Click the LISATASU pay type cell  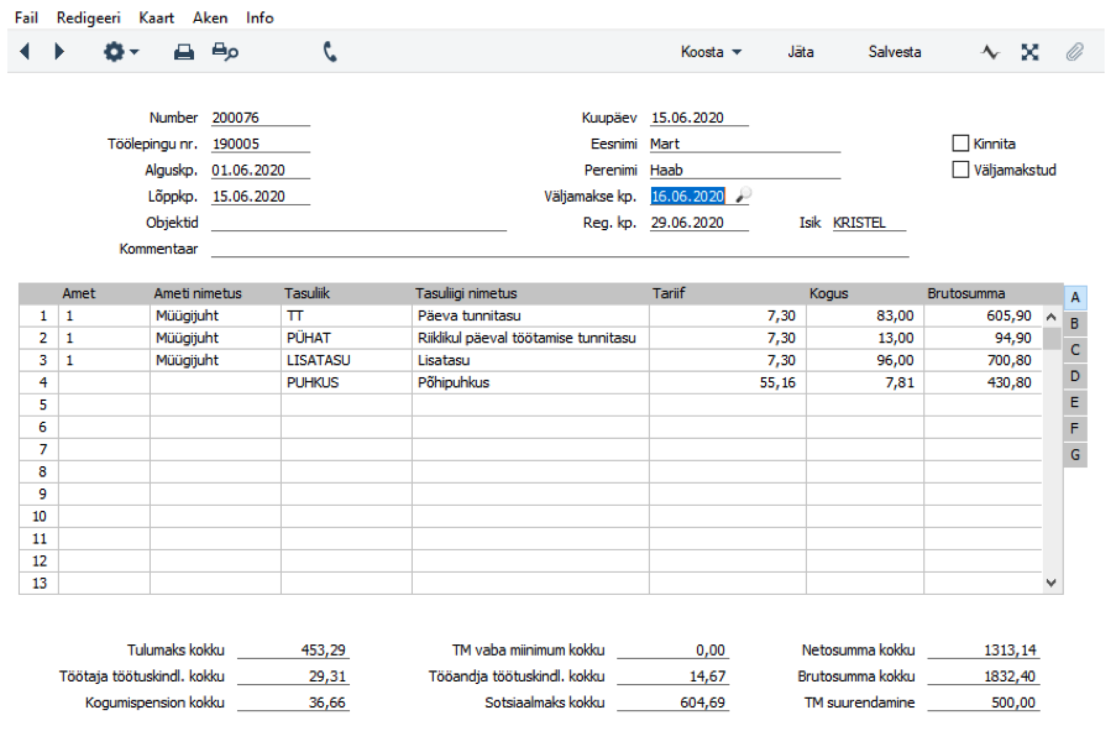[346, 360]
